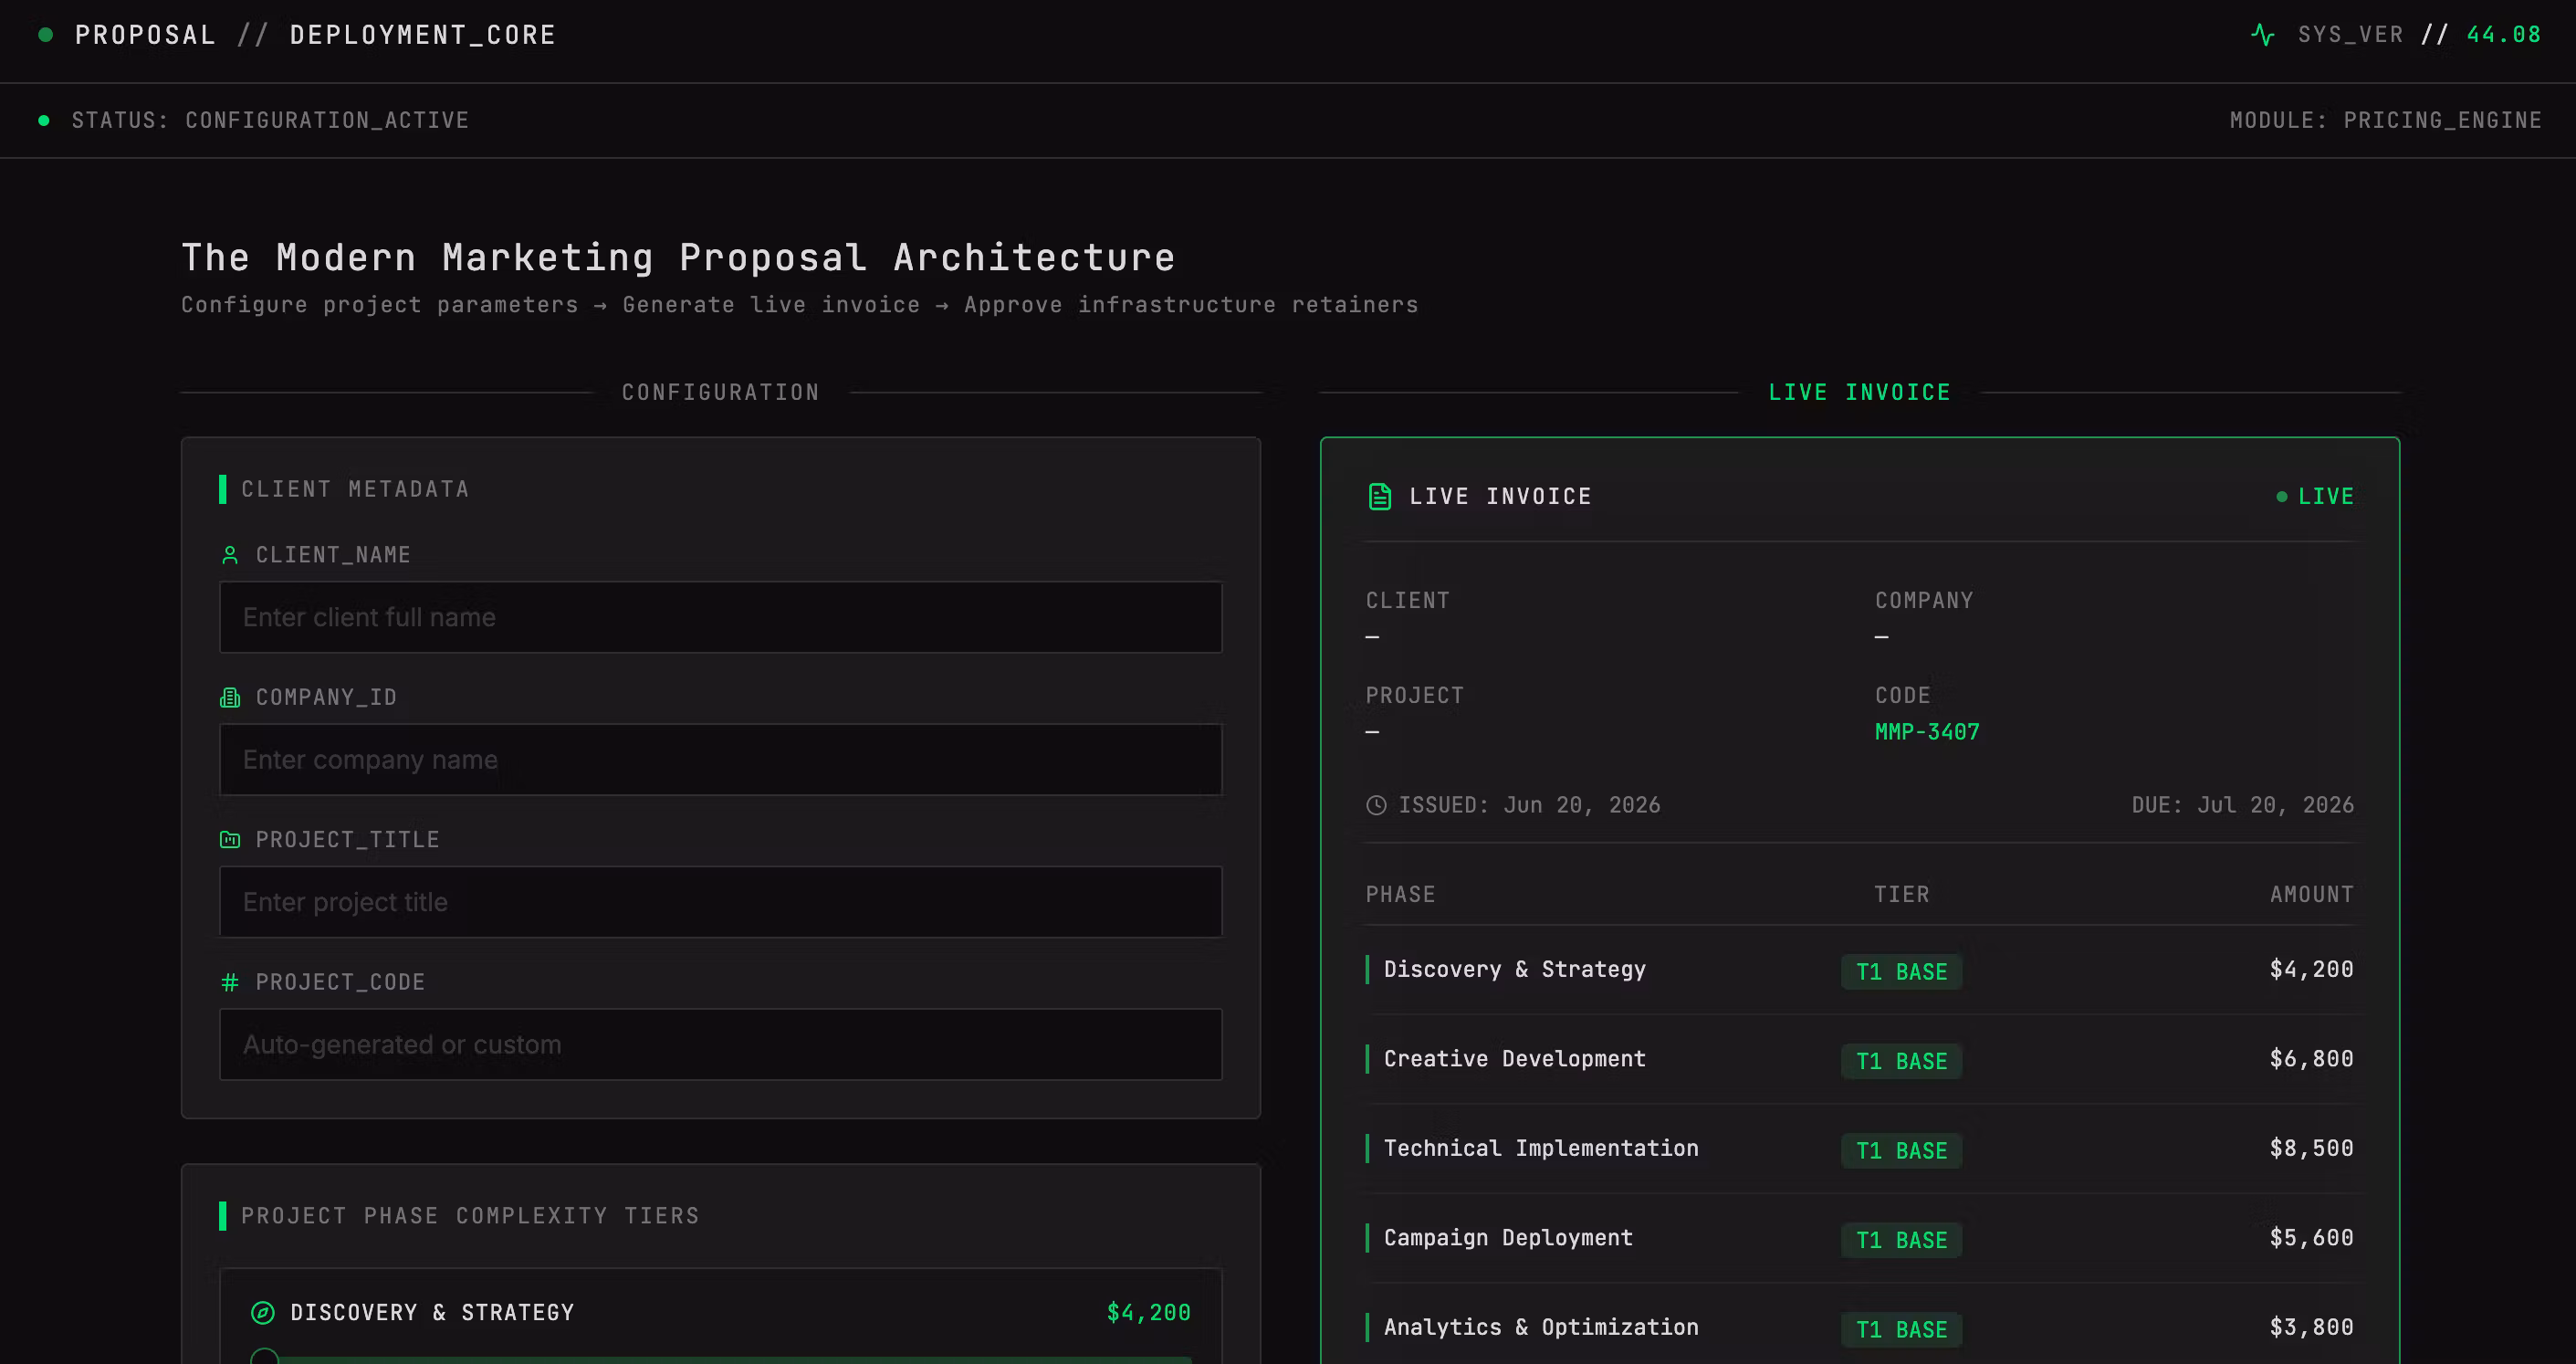Click the T1 BASE badge for Creative Development
This screenshot has width=2576, height=1364.
coord(1901,1061)
